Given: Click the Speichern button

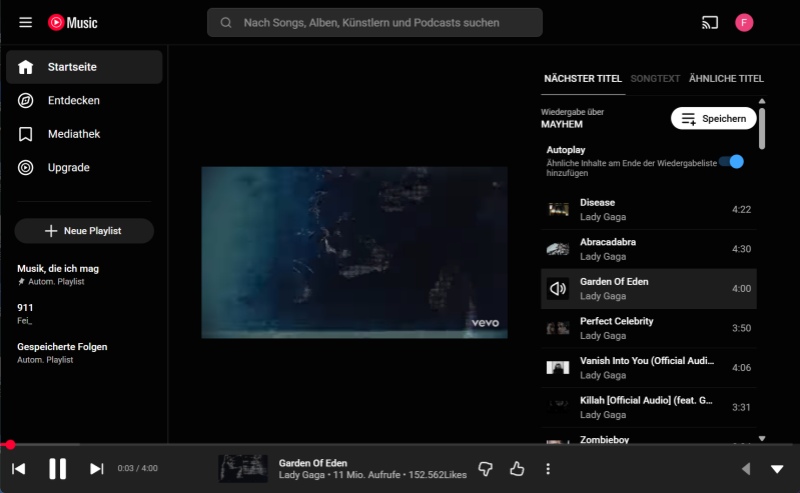Looking at the screenshot, I should pyautogui.click(x=713, y=118).
